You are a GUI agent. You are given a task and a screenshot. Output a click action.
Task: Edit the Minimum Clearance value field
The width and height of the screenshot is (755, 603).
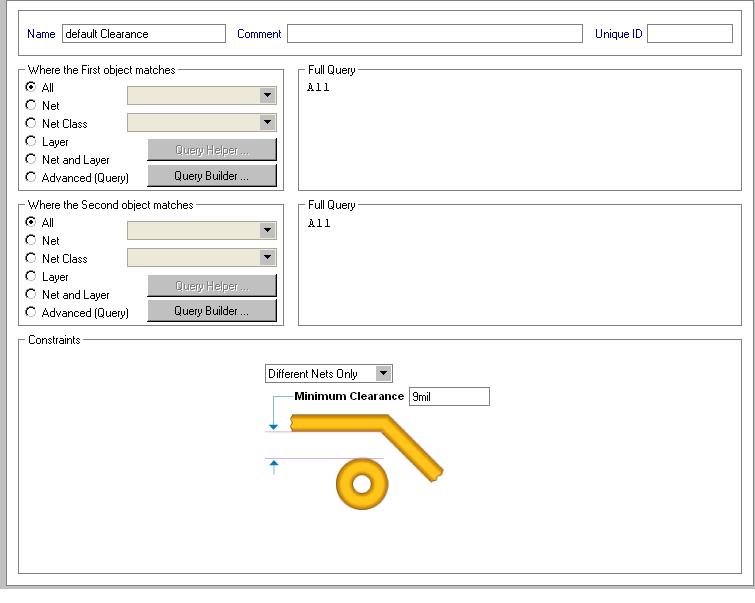(x=449, y=397)
